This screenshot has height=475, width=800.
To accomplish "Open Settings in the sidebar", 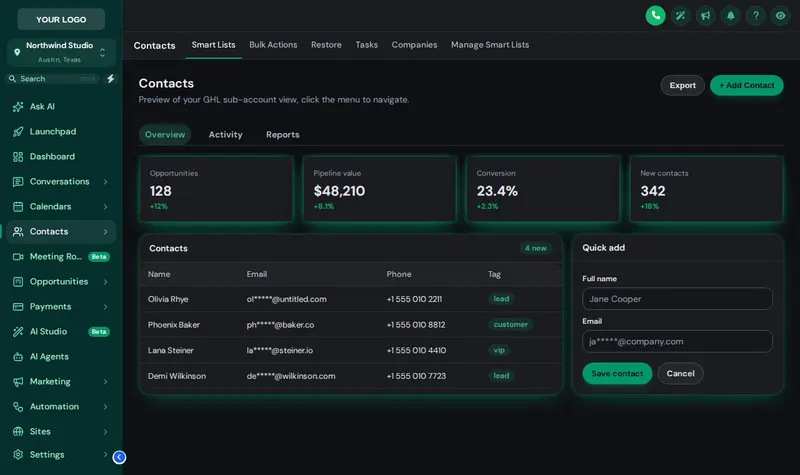I will click(x=61, y=454).
